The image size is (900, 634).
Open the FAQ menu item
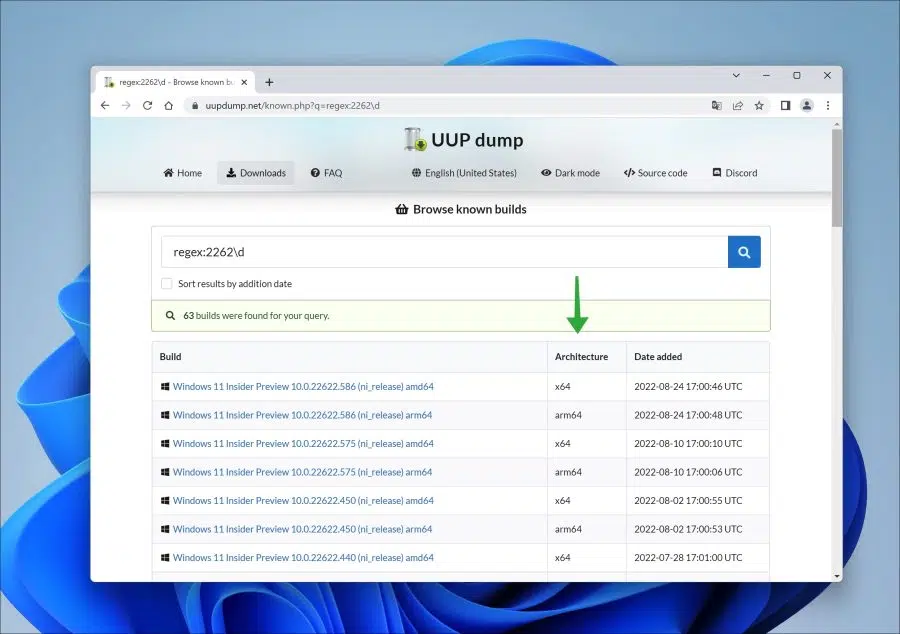[326, 173]
